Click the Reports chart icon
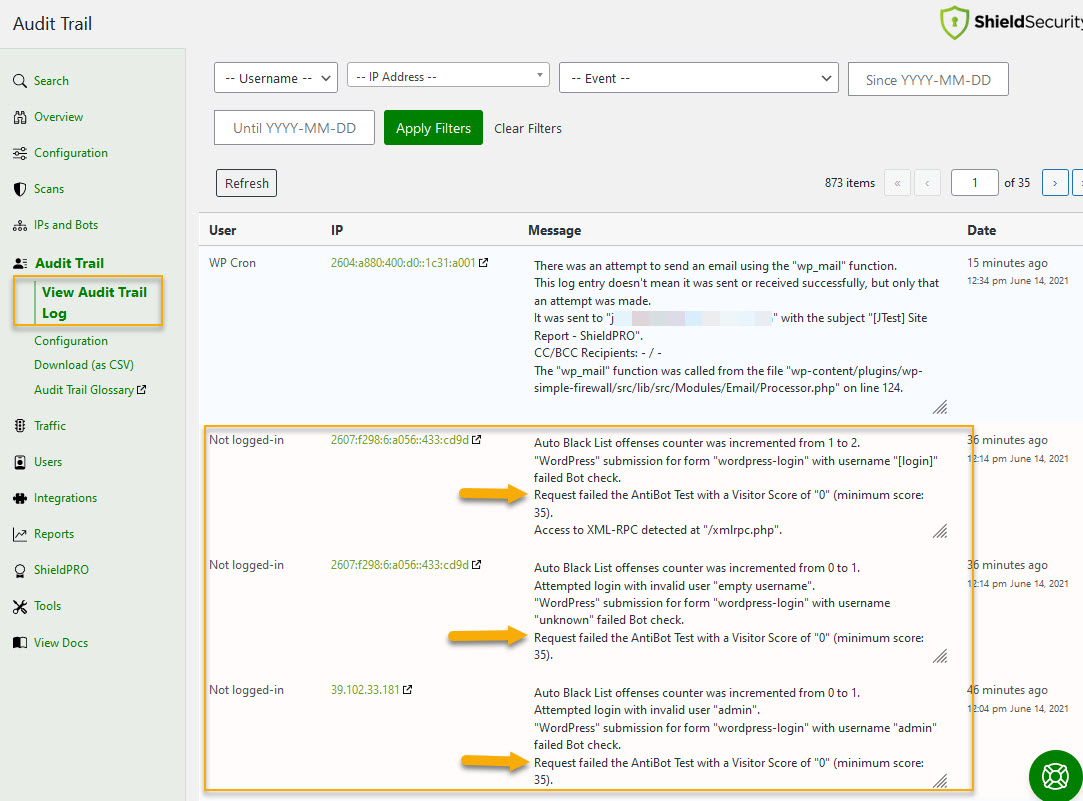 click(20, 534)
